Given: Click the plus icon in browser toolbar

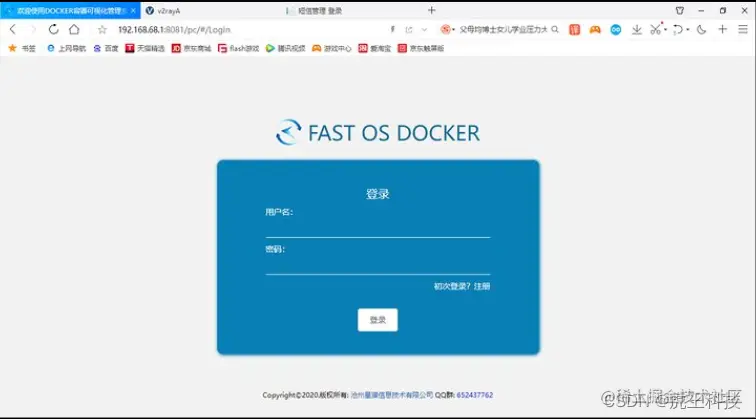Looking at the screenshot, I should coord(722,29).
